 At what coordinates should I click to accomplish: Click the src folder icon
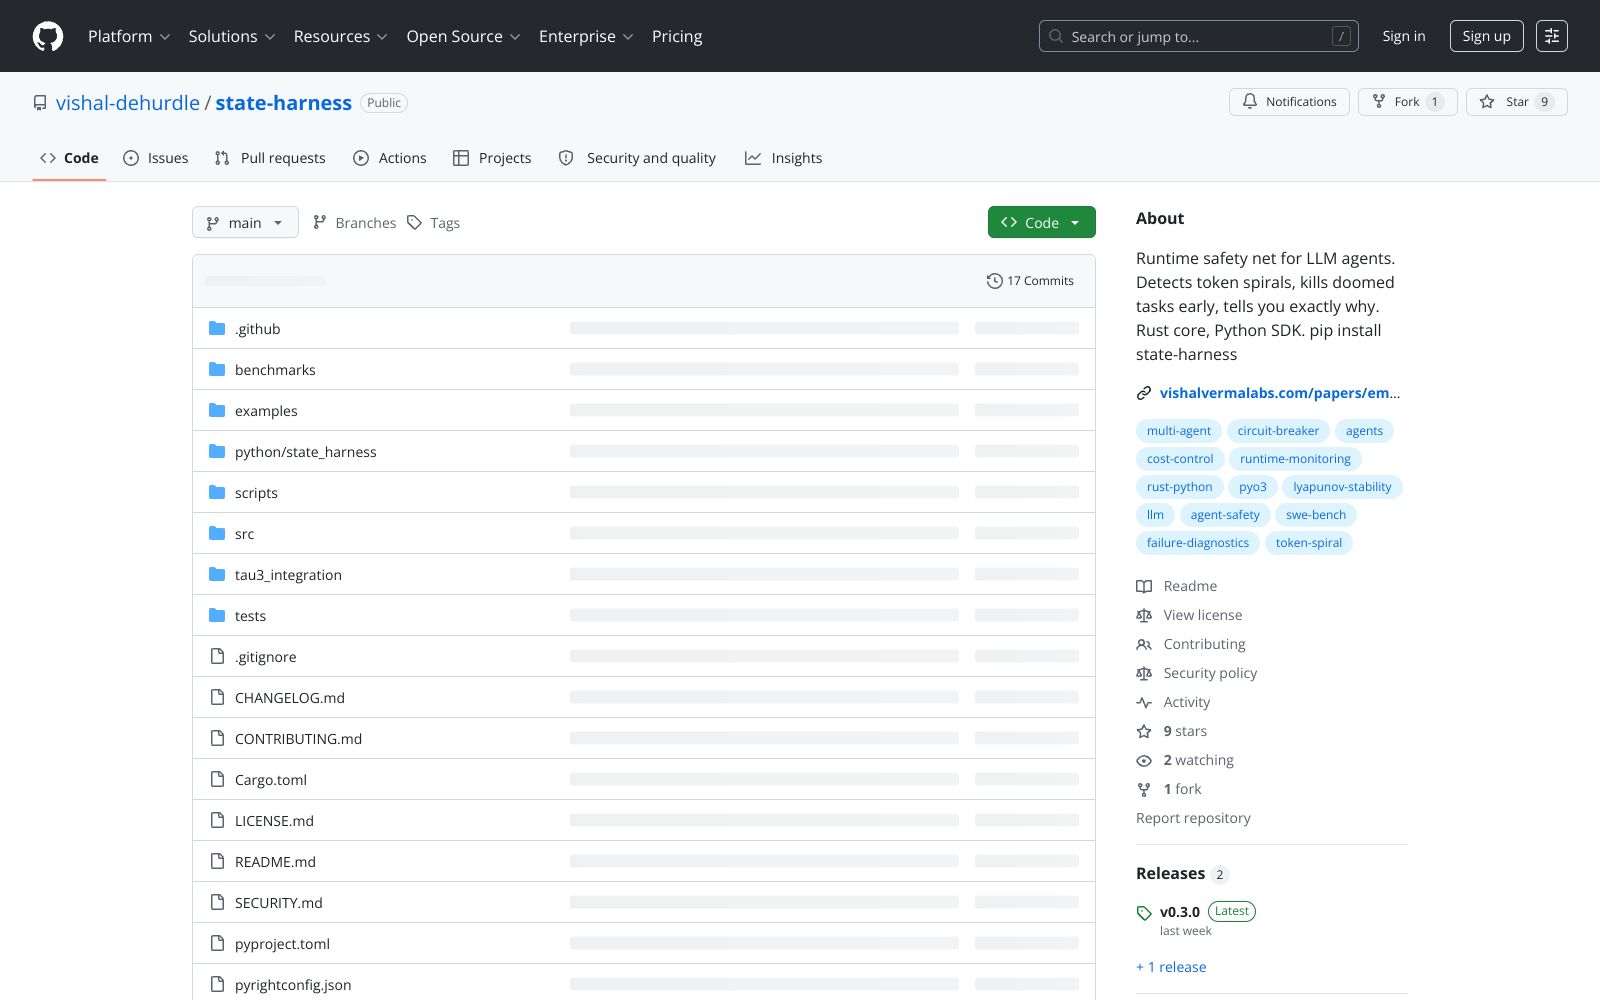click(217, 533)
